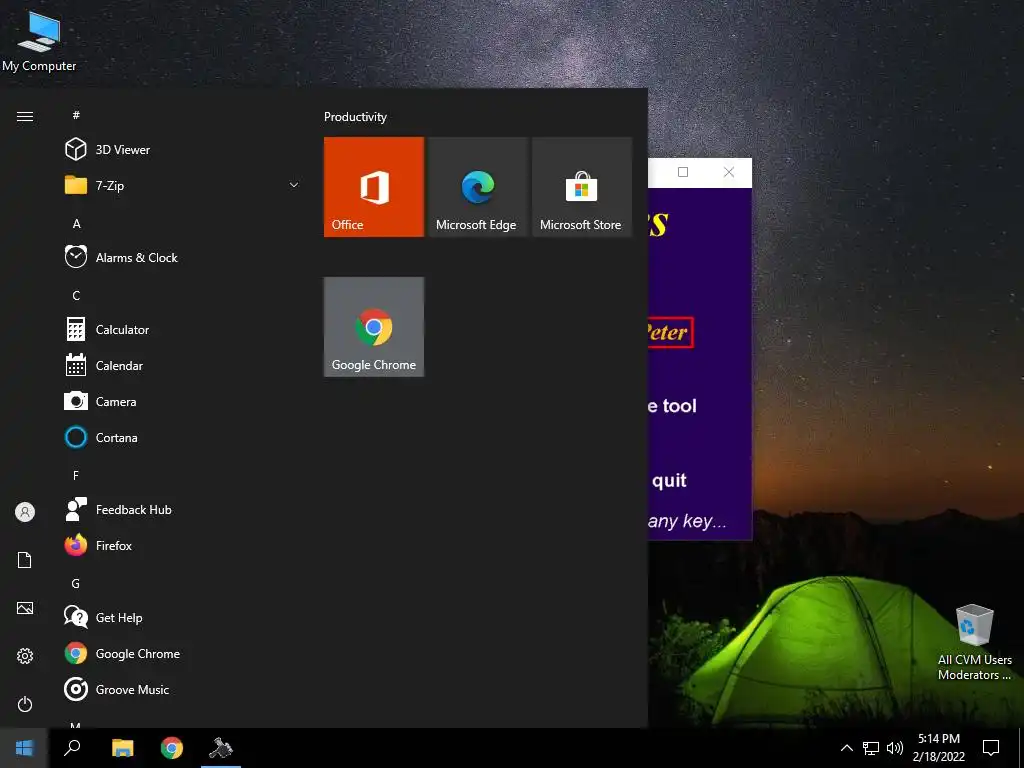Select the Recycle Bin desktop icon
The image size is (1024, 768).
(x=974, y=641)
